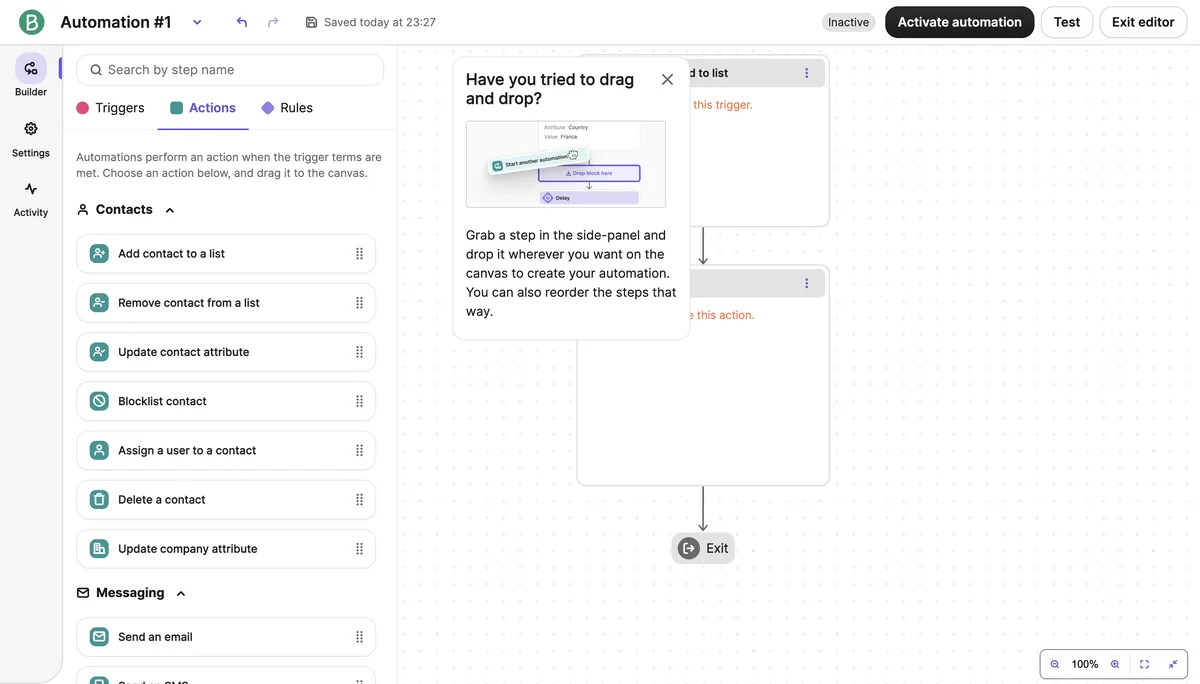Click the Exit node on canvas

click(x=703, y=548)
